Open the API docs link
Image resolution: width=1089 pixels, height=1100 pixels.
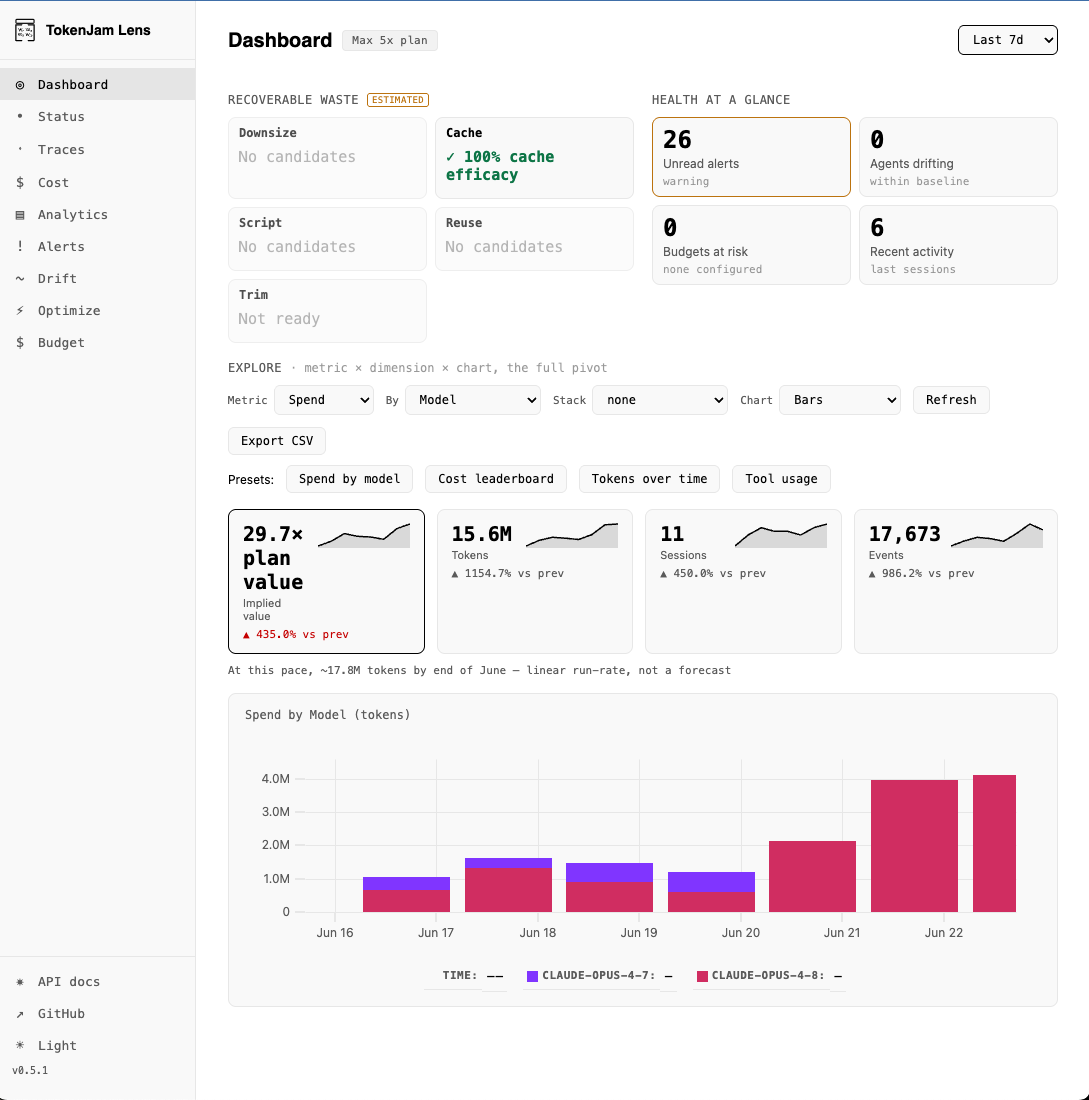pos(98,981)
